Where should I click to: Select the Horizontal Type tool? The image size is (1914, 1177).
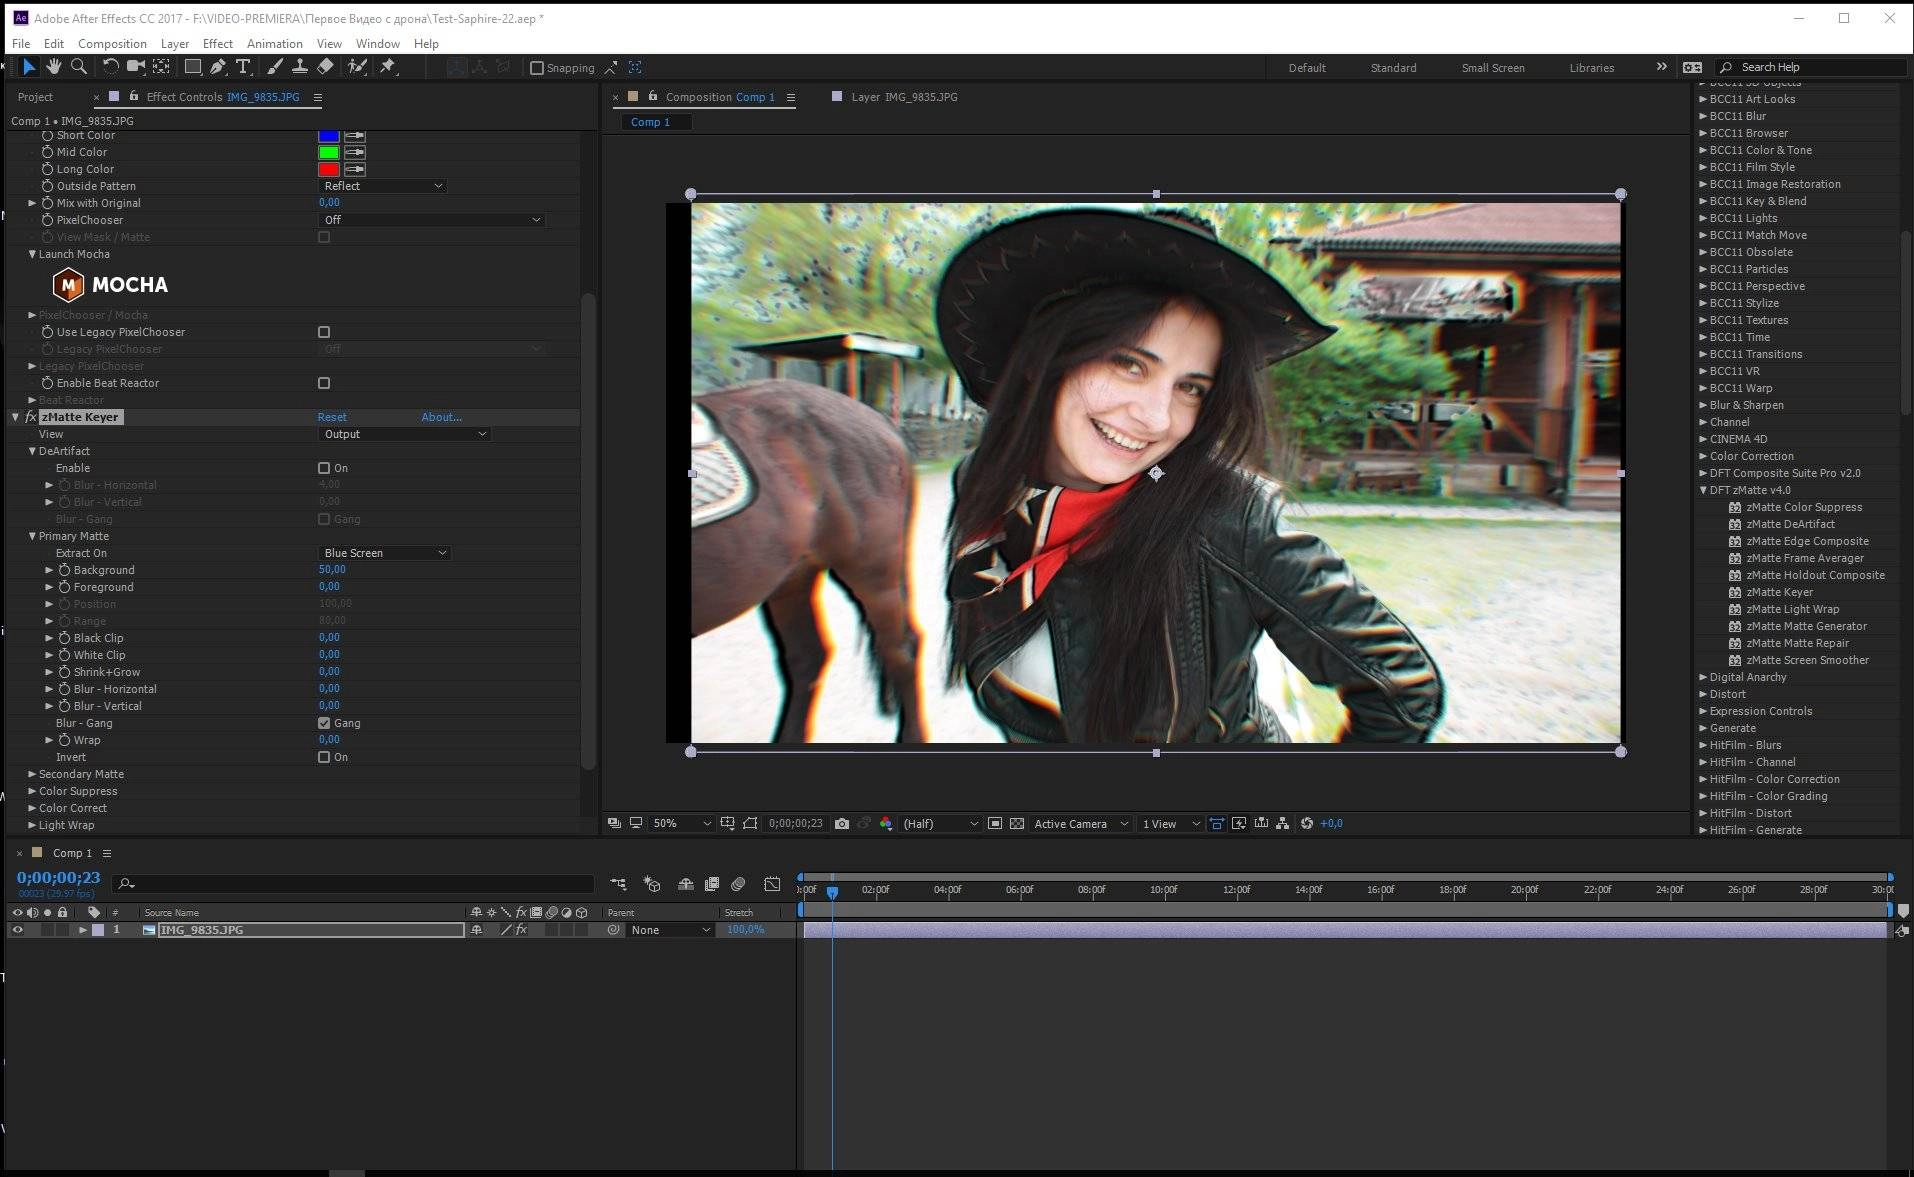(x=243, y=67)
